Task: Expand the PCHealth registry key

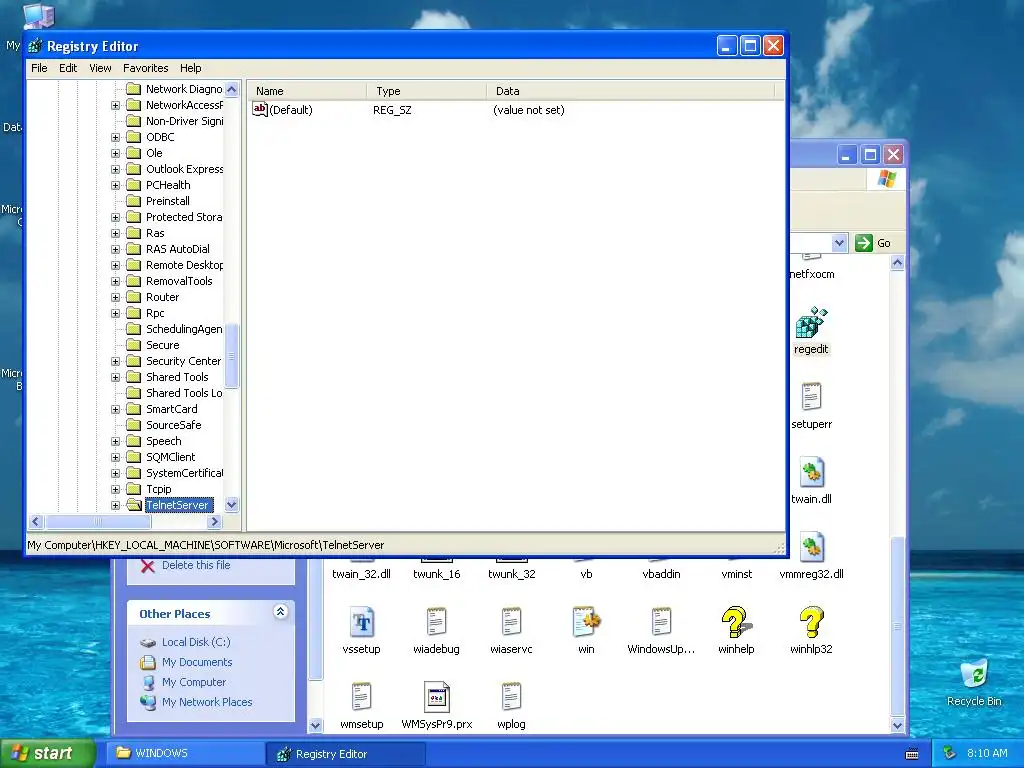Action: (x=116, y=185)
